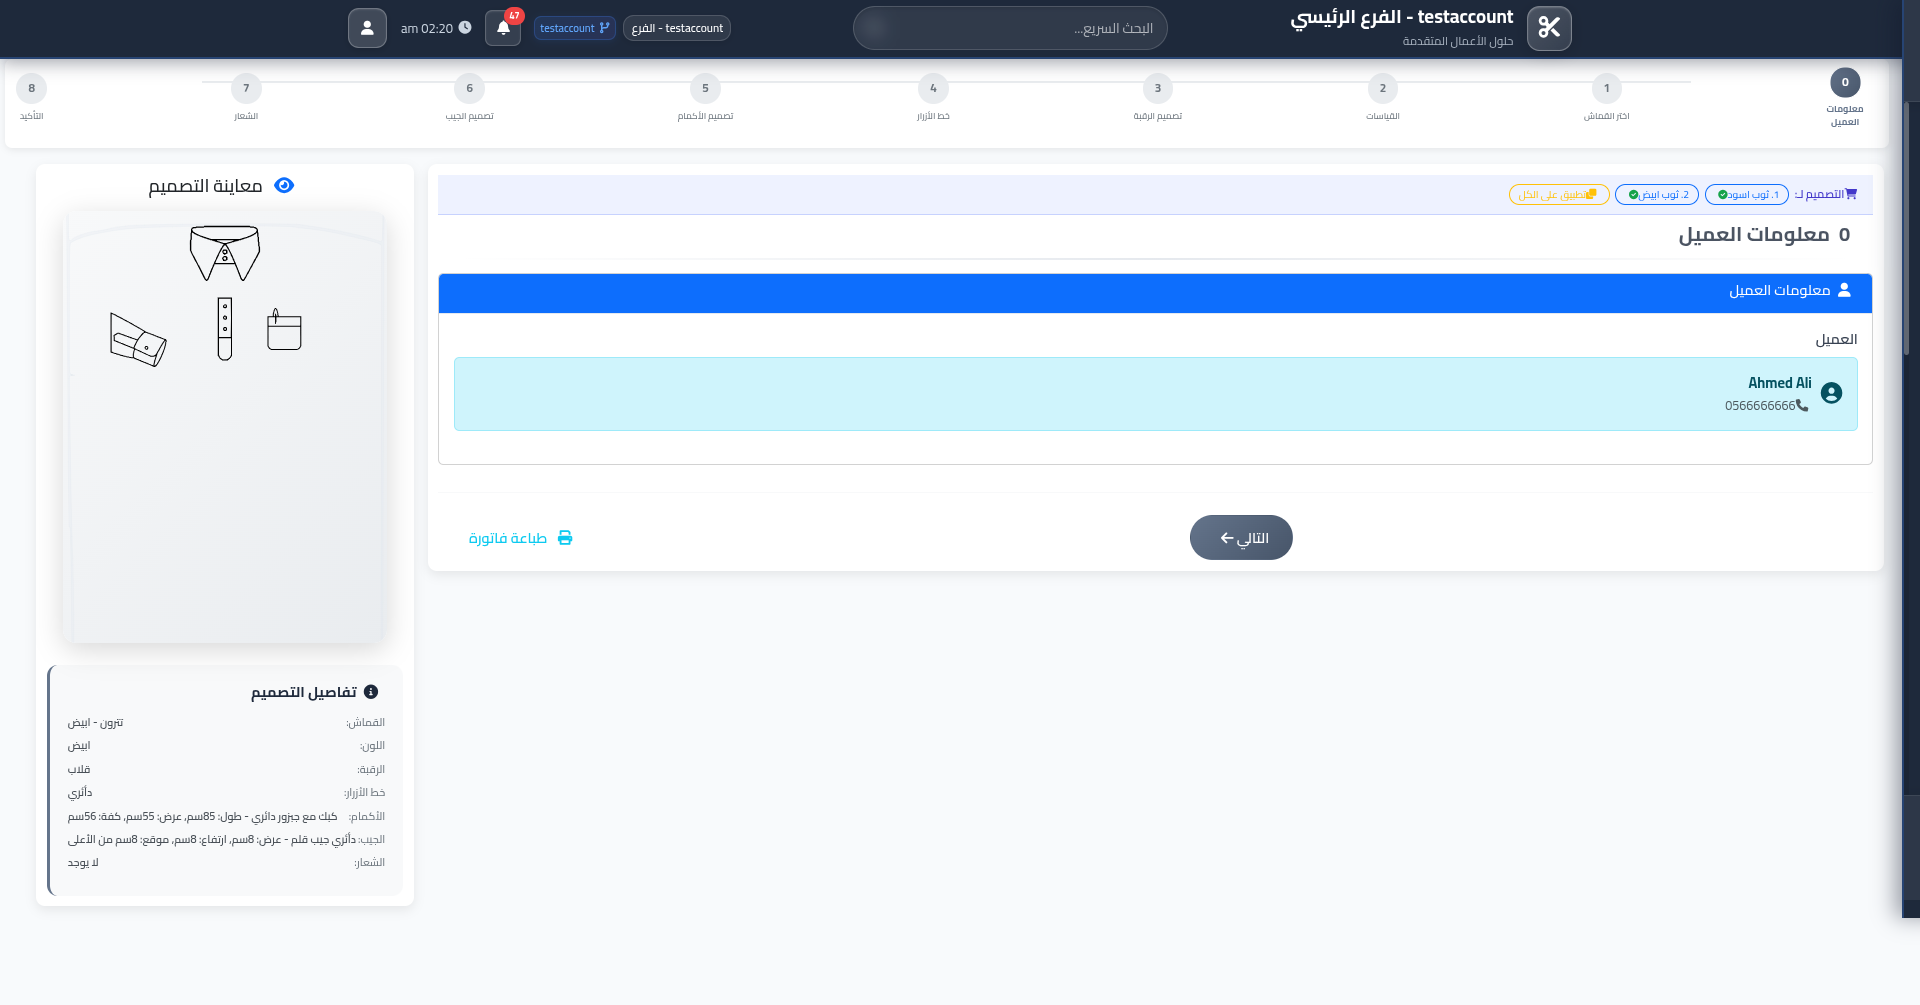Screen dimensions: 1920x1005
Task: Click the user profile icon in top bar
Action: [x=367, y=27]
